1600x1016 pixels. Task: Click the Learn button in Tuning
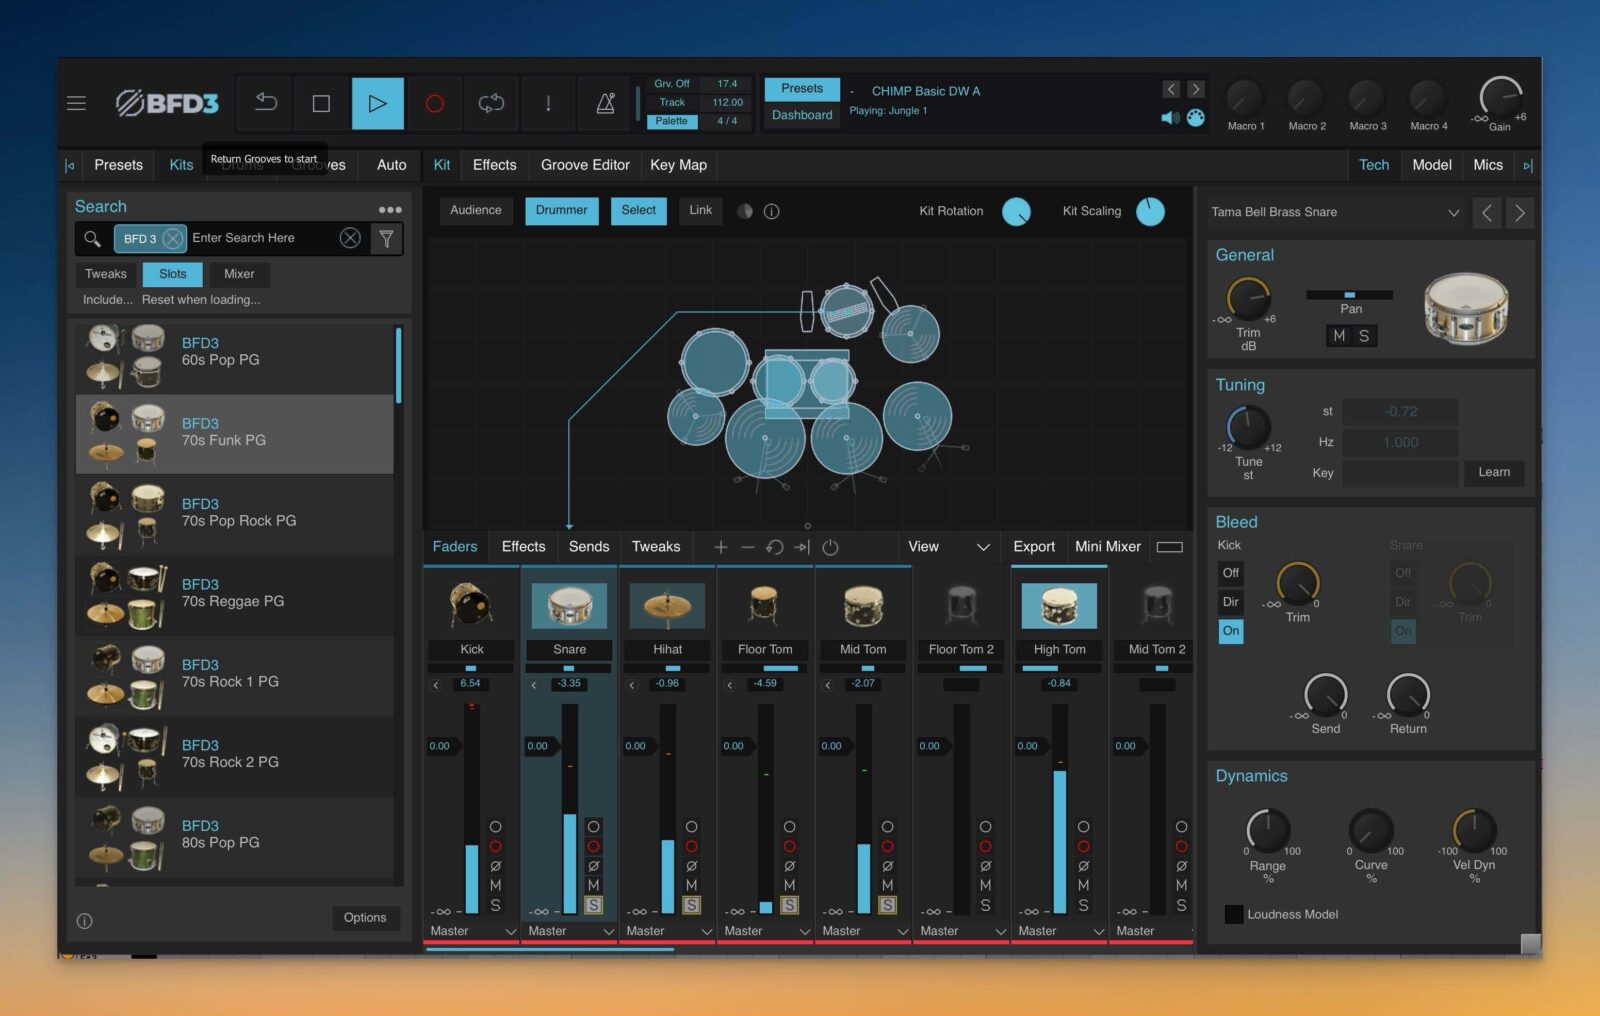click(x=1493, y=472)
